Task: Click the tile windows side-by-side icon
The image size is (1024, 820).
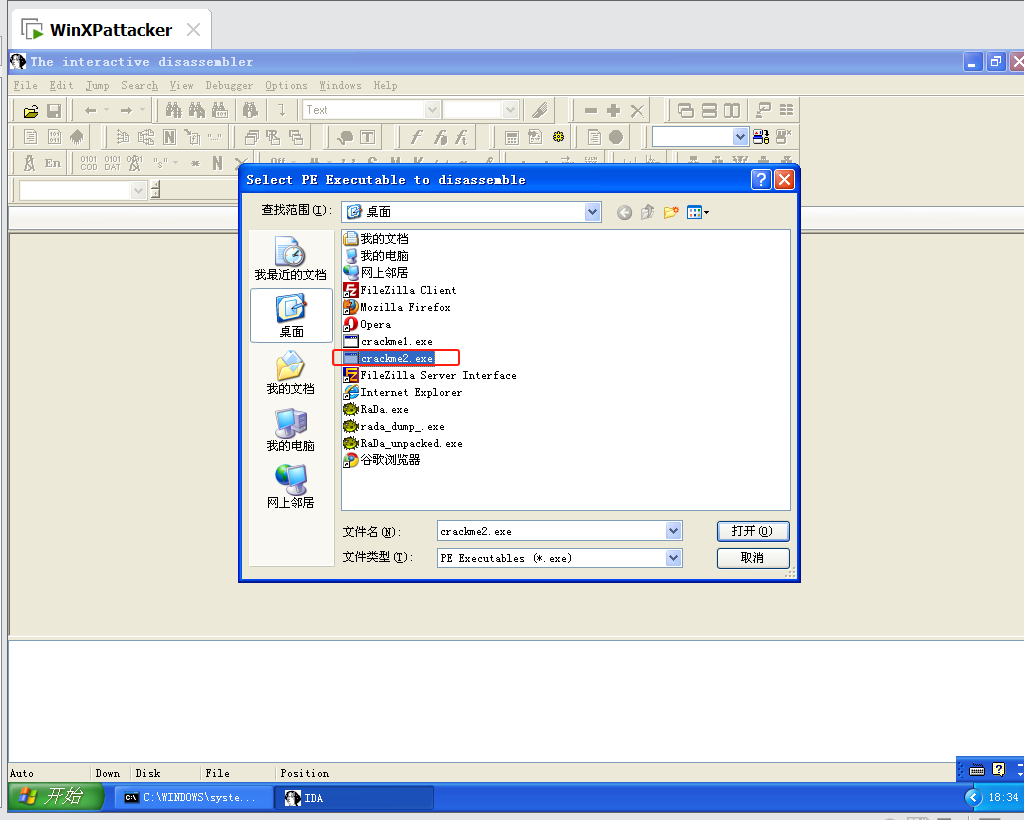Action: point(732,111)
